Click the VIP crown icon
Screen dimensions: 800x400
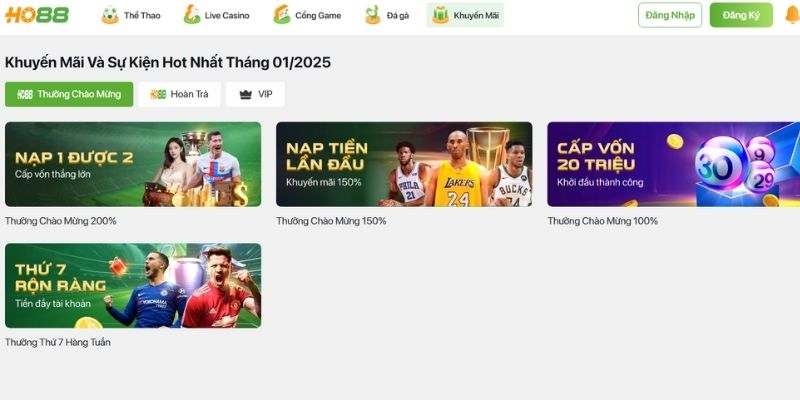[246, 94]
